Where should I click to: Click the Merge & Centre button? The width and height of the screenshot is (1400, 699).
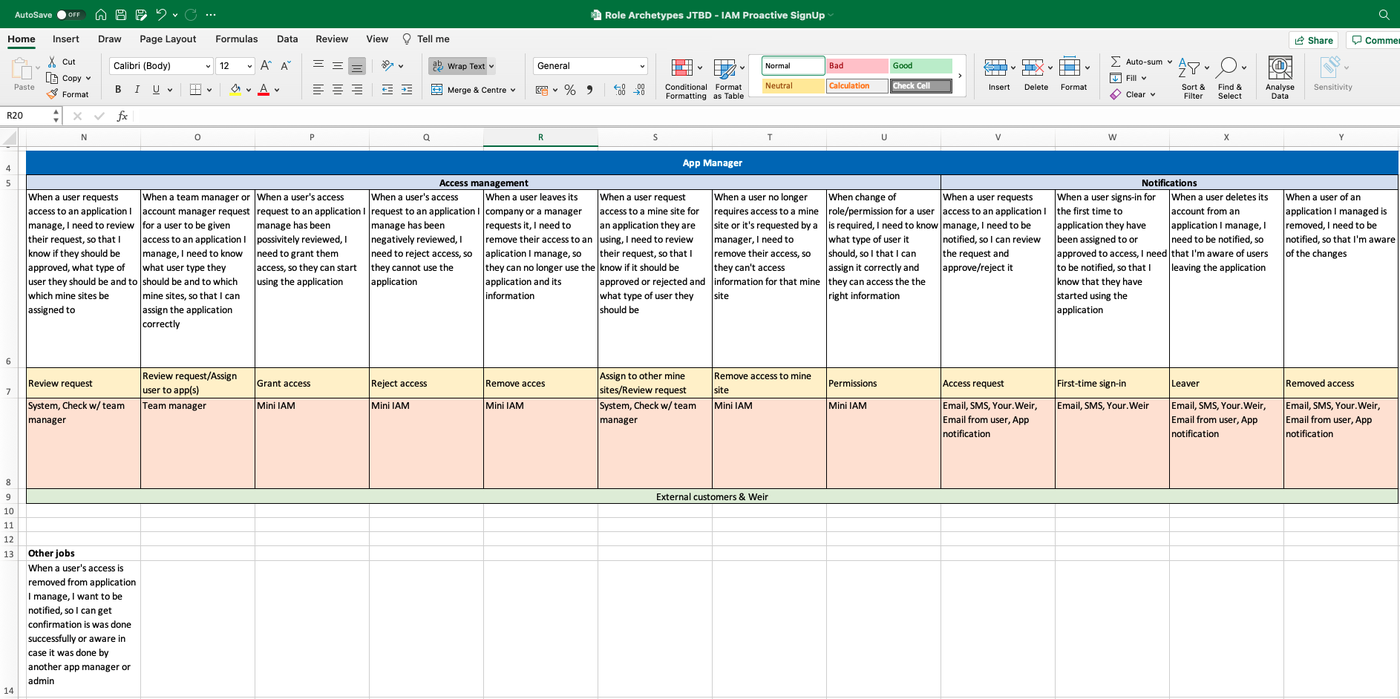click(x=473, y=90)
